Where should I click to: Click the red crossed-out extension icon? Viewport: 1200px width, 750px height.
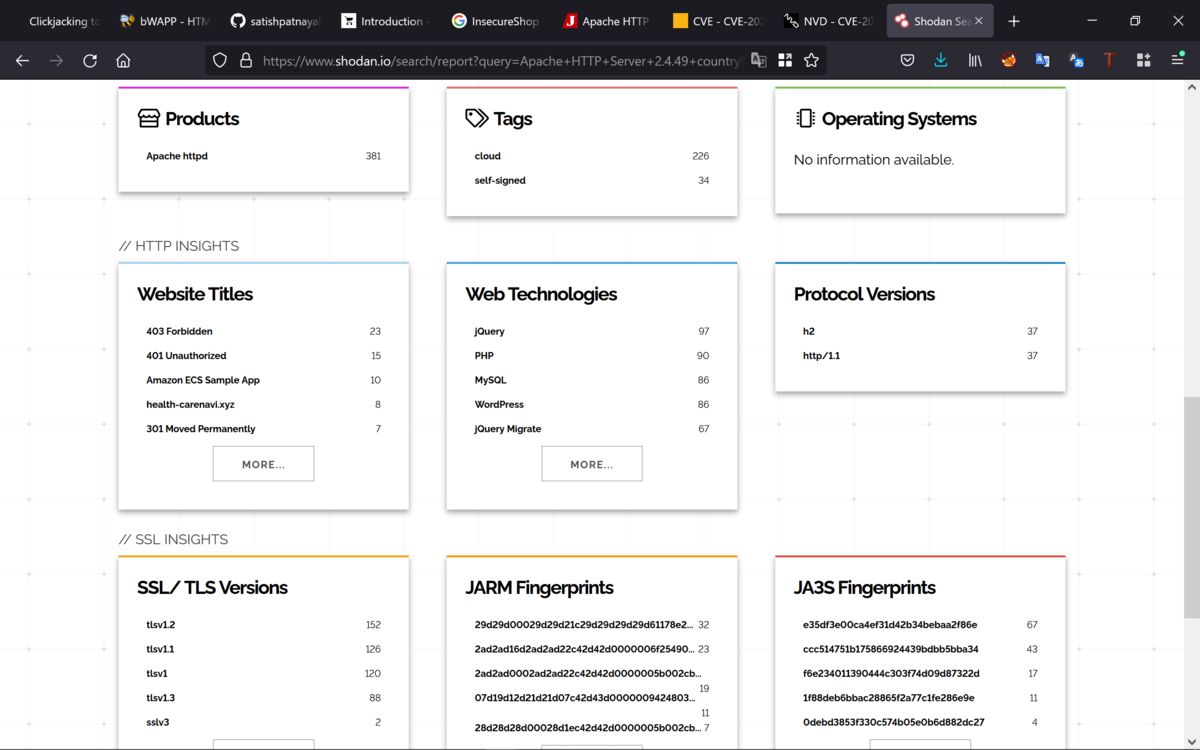coord(1009,61)
